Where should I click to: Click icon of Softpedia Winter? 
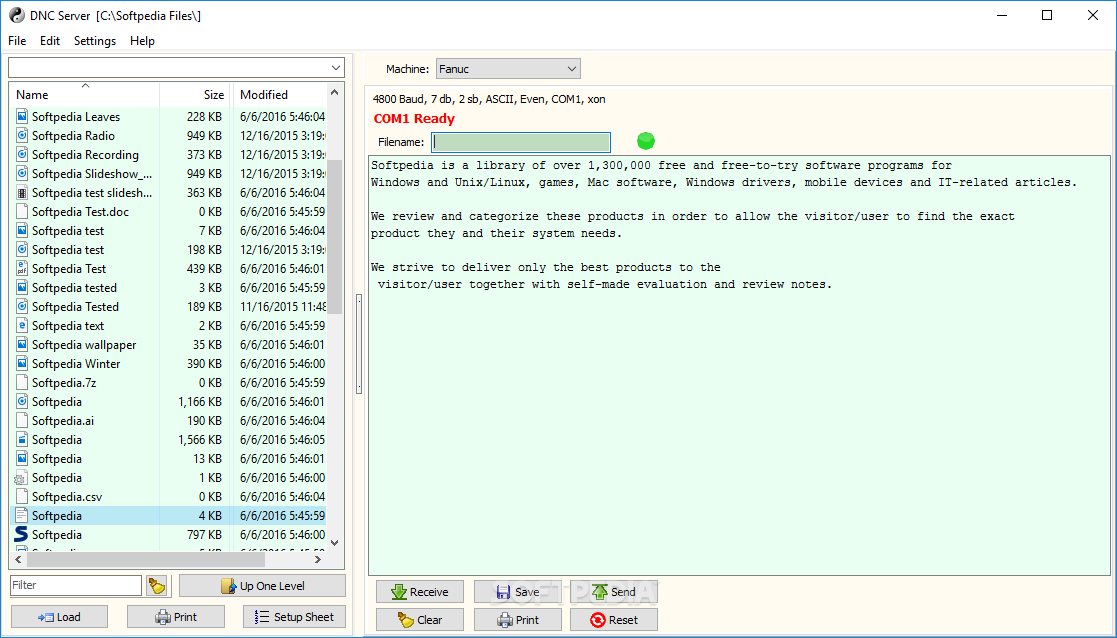point(21,363)
